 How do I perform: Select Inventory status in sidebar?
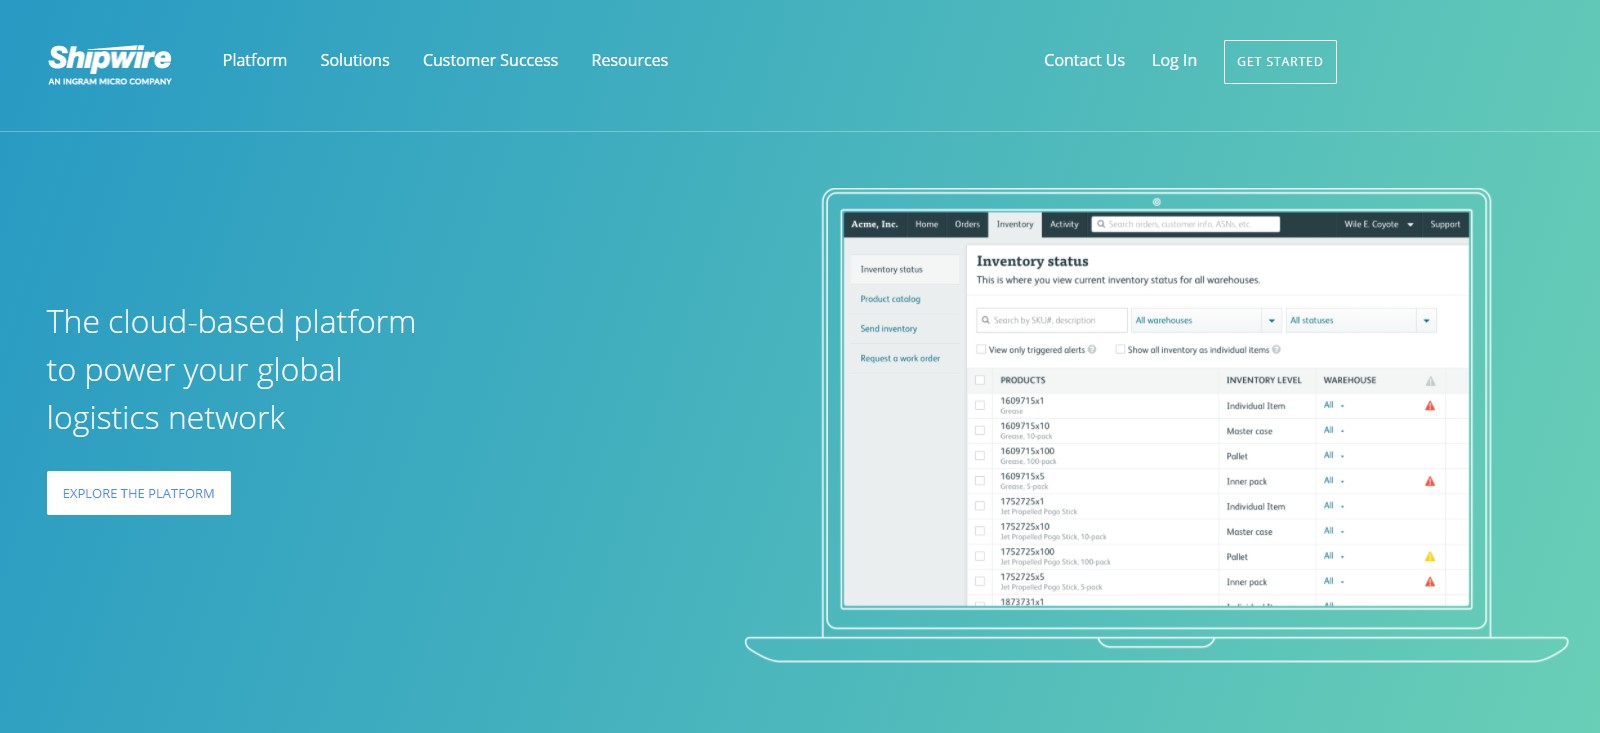[905, 269]
